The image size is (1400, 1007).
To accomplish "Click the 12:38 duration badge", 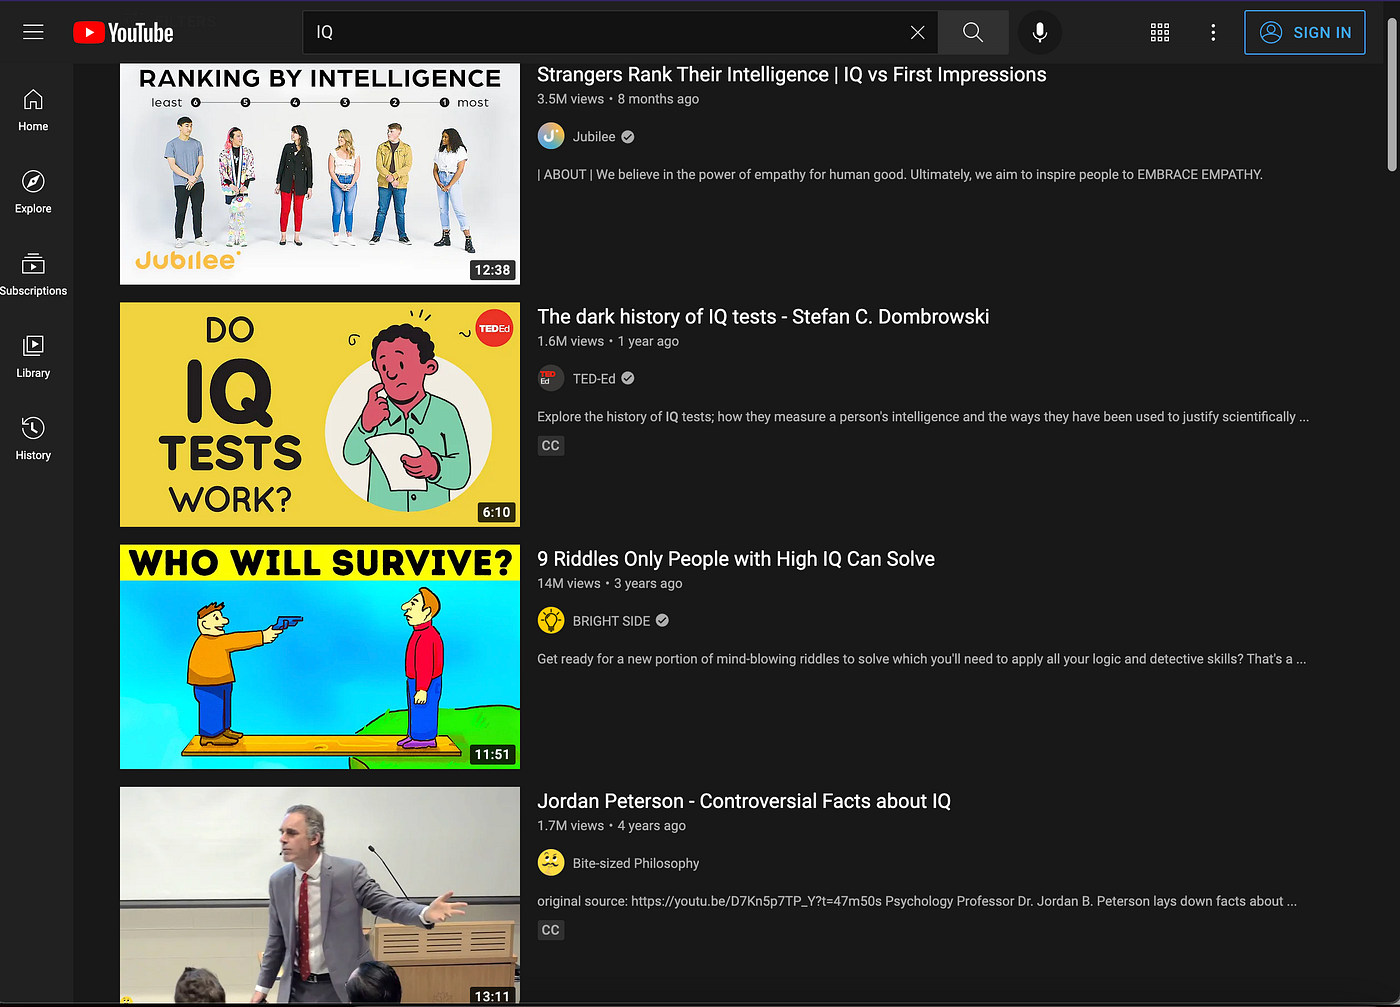I will pos(492,270).
